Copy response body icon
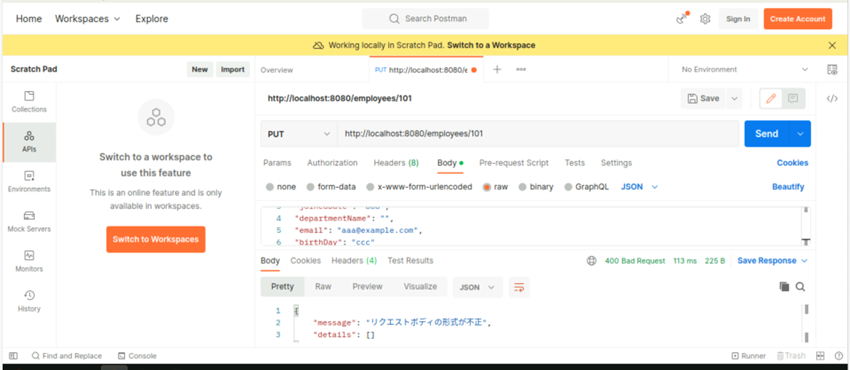Viewport: 850px width, 370px height. point(784,287)
